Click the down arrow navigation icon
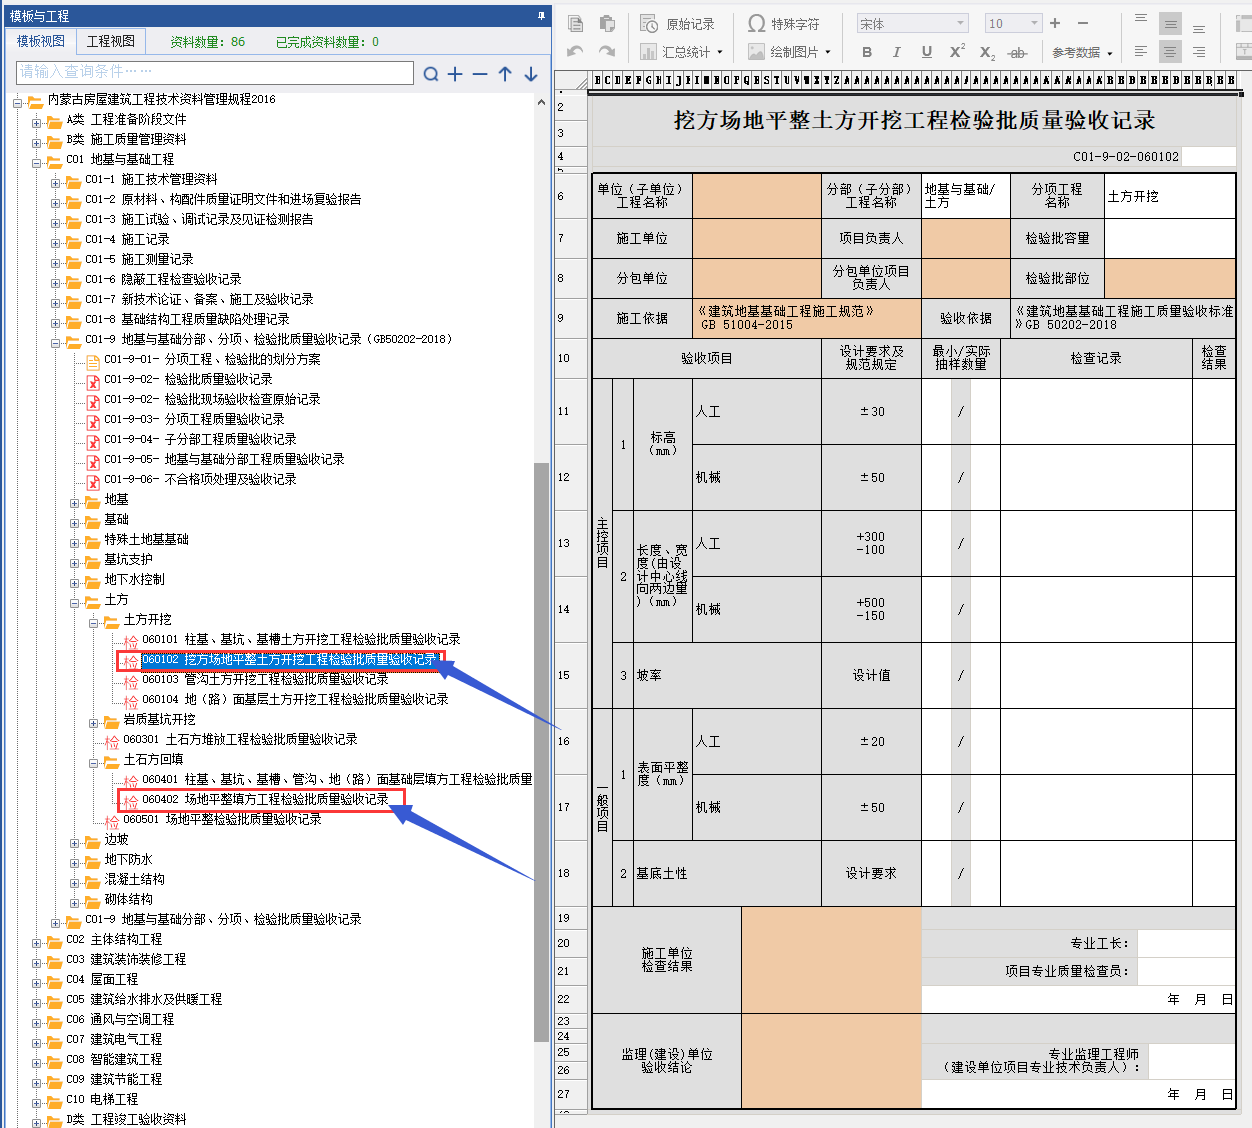 531,74
